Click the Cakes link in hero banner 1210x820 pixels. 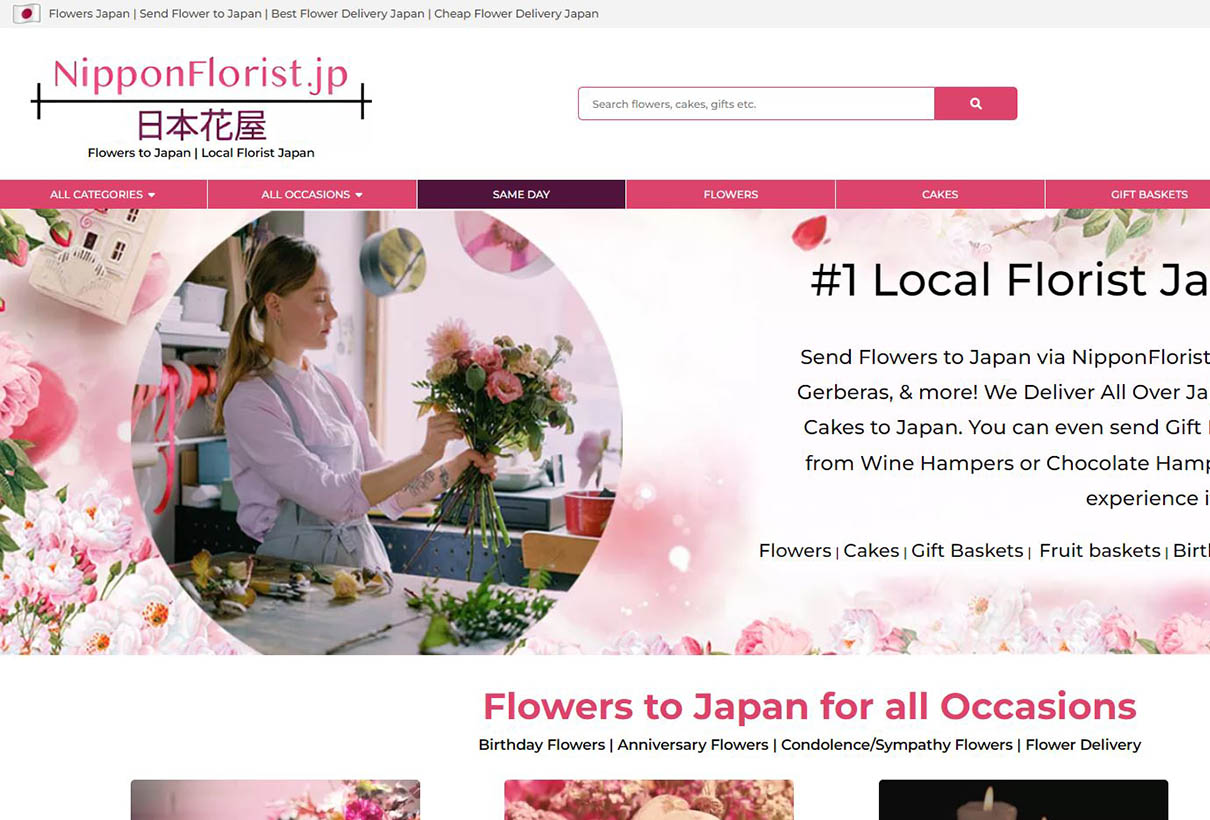(871, 551)
